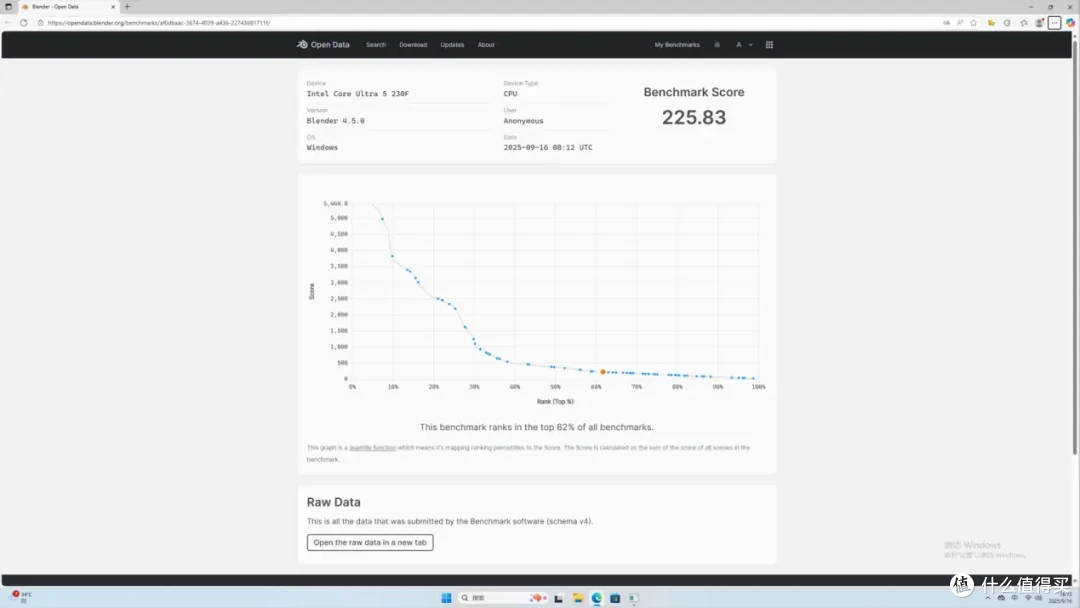
Task: Focus the browser address bar URL
Action: (159, 23)
